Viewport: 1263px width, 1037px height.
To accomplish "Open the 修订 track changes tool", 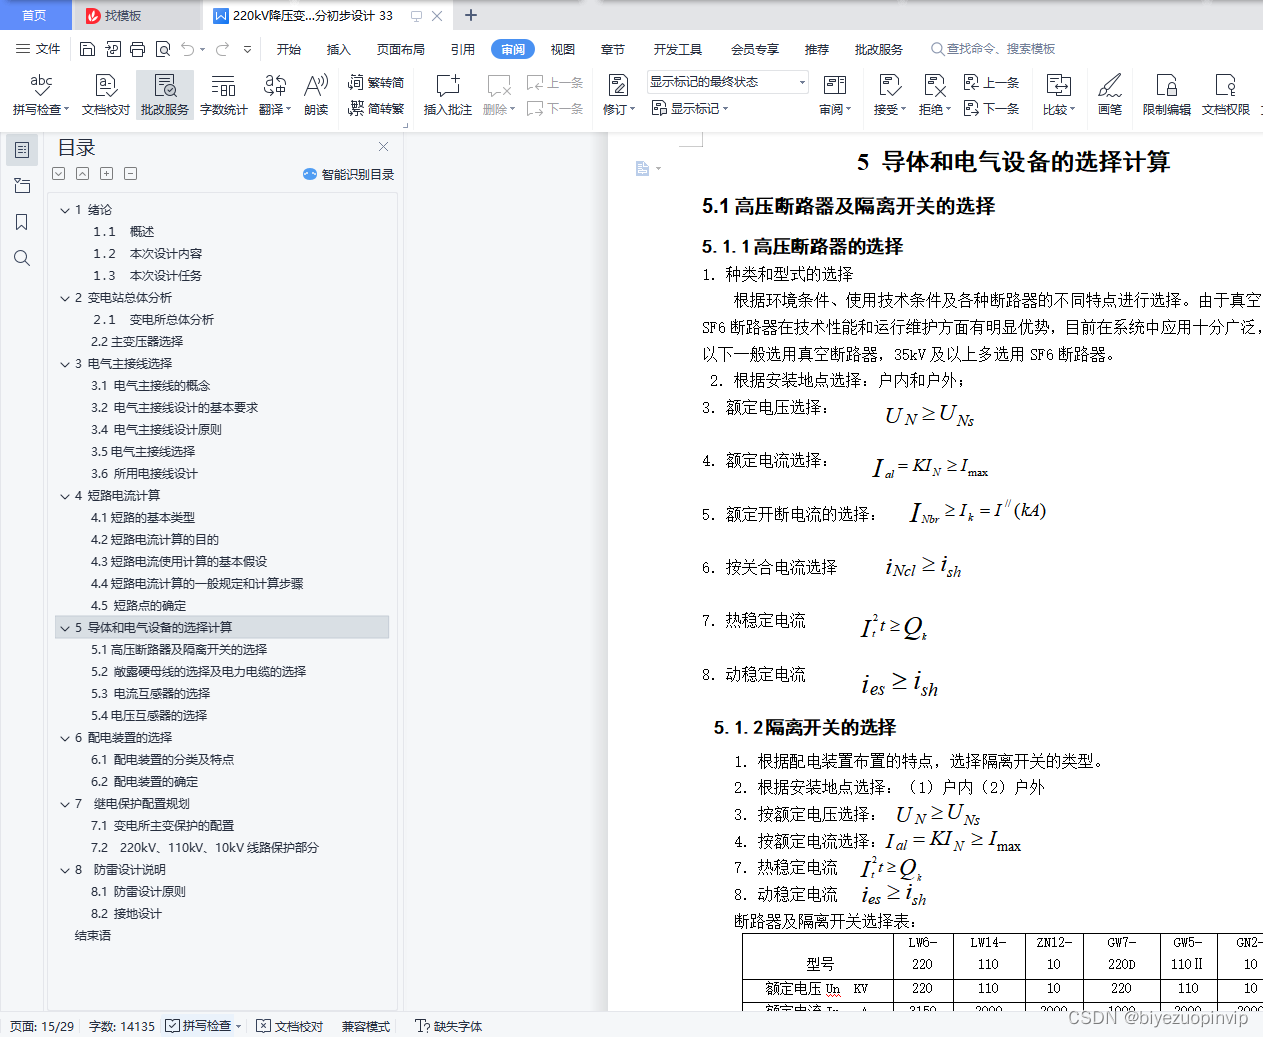I will click(x=619, y=95).
